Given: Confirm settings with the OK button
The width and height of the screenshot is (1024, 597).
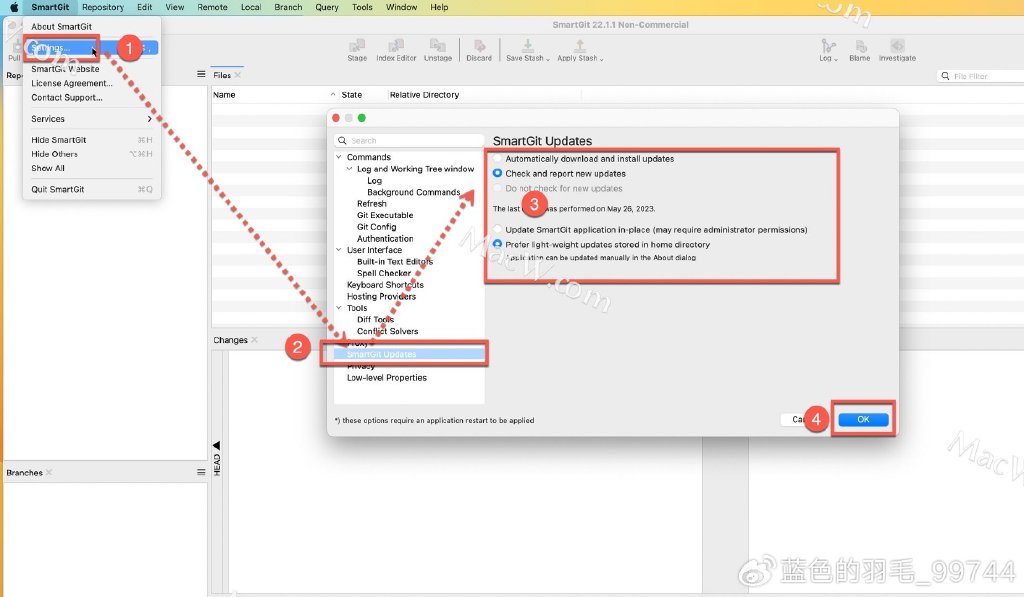Looking at the screenshot, I should (863, 419).
